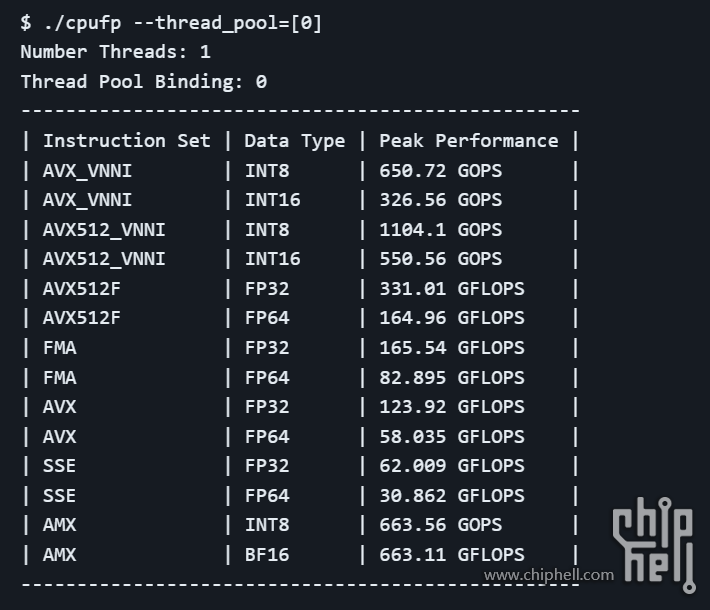The width and height of the screenshot is (710, 610).
Task: Select the 62.009 GFLOPS SSE value
Action: 452,466
